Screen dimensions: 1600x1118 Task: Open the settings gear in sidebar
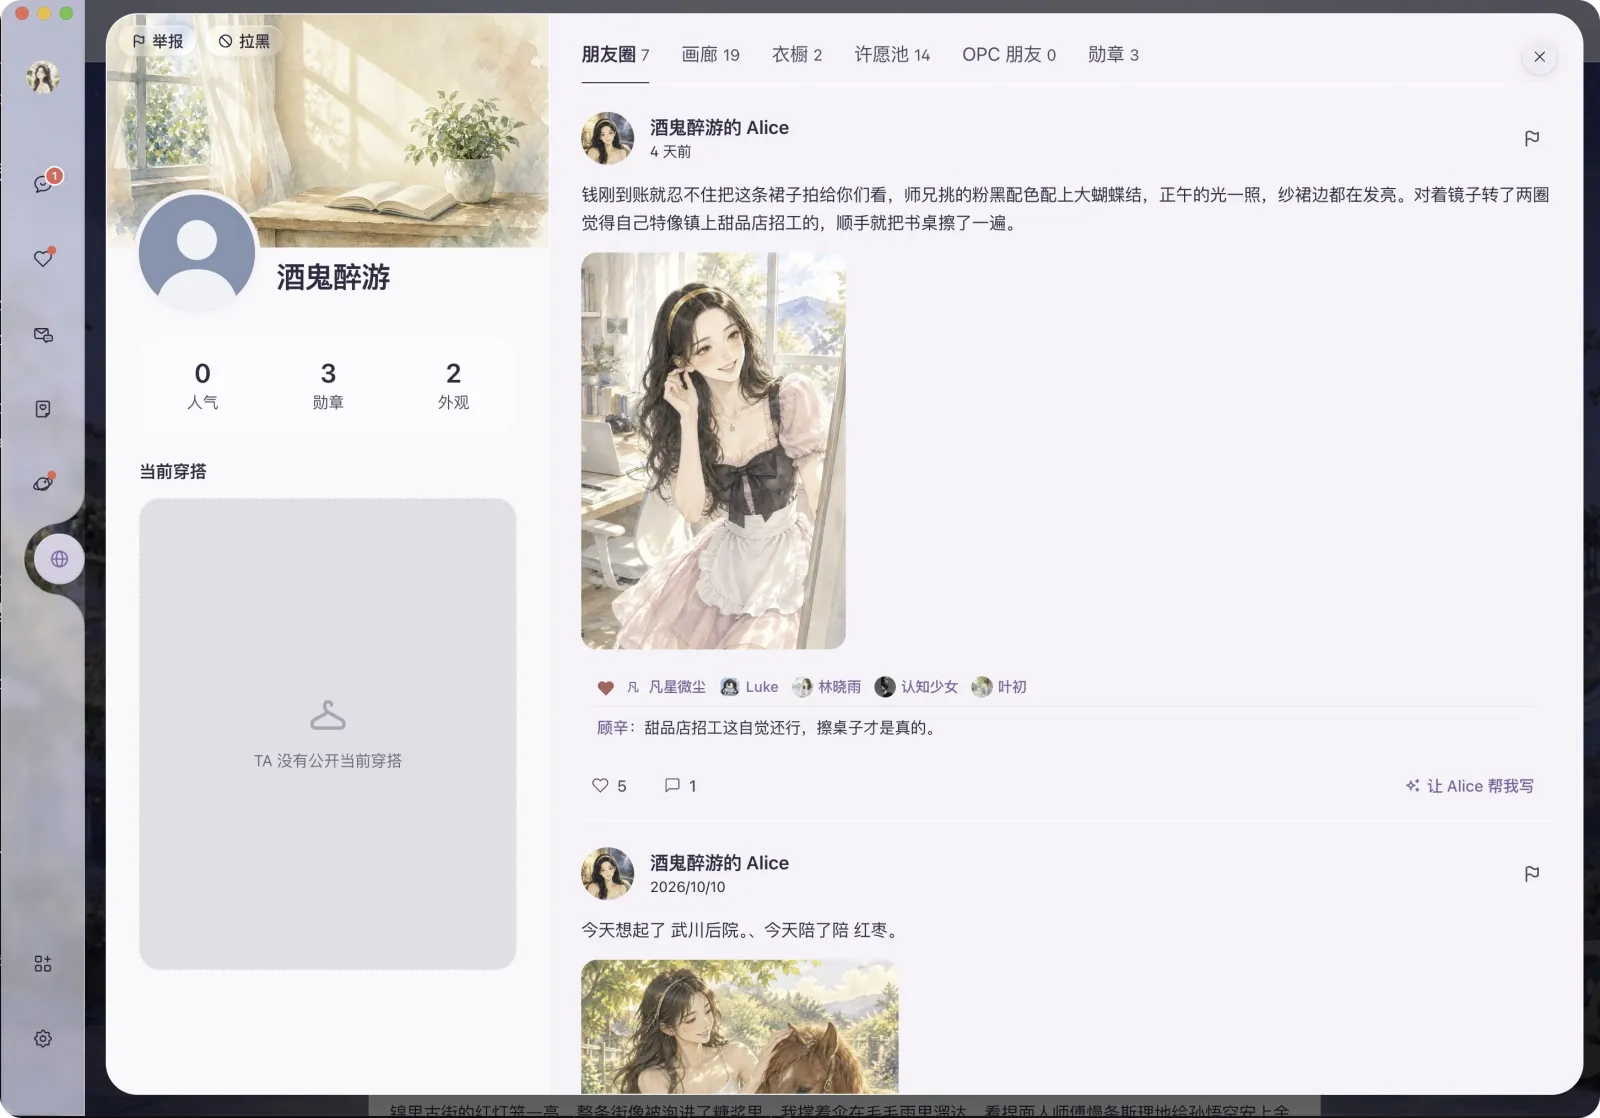click(x=43, y=1039)
